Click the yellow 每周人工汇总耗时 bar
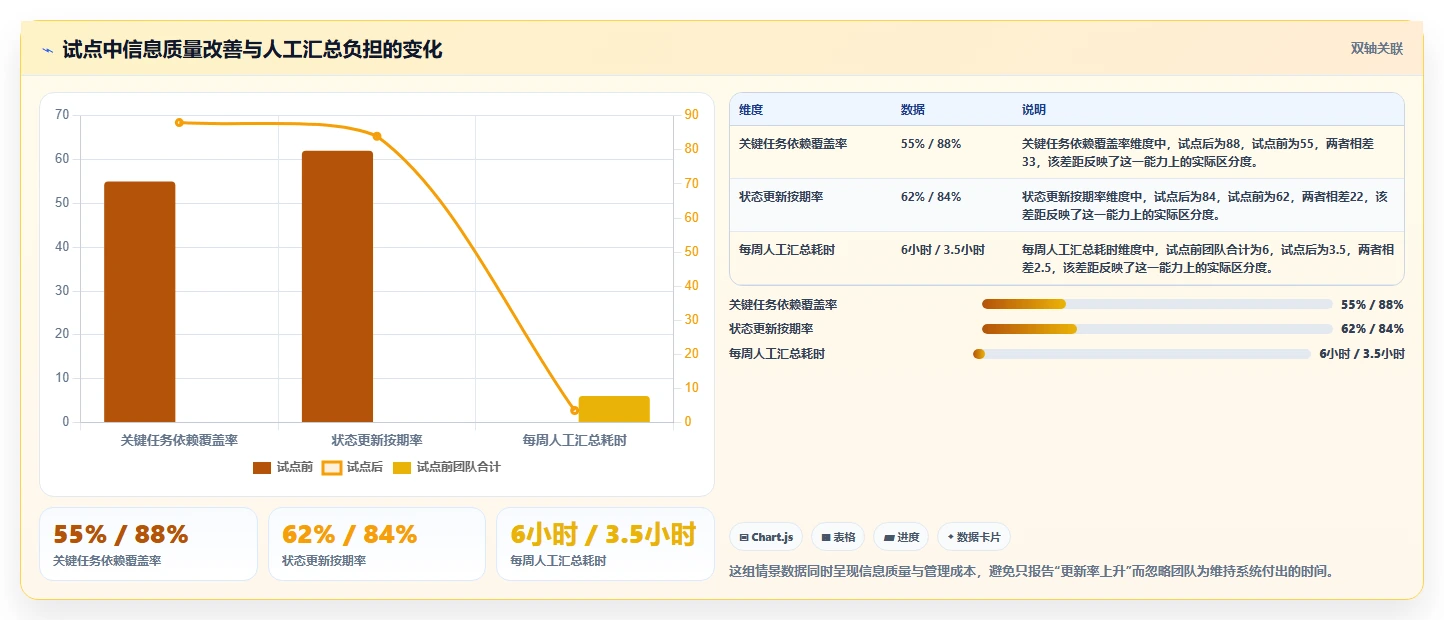 614,409
